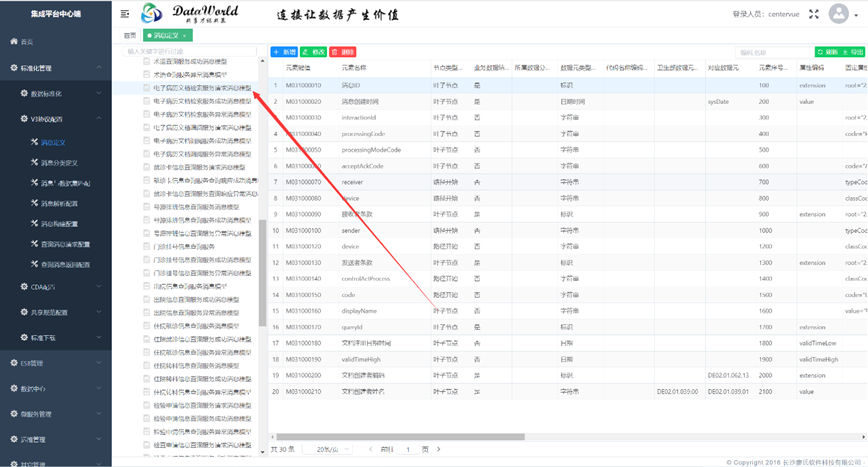The height and width of the screenshot is (467, 868).
Task: Click gear icon beside CDA config
Action: click(24, 287)
